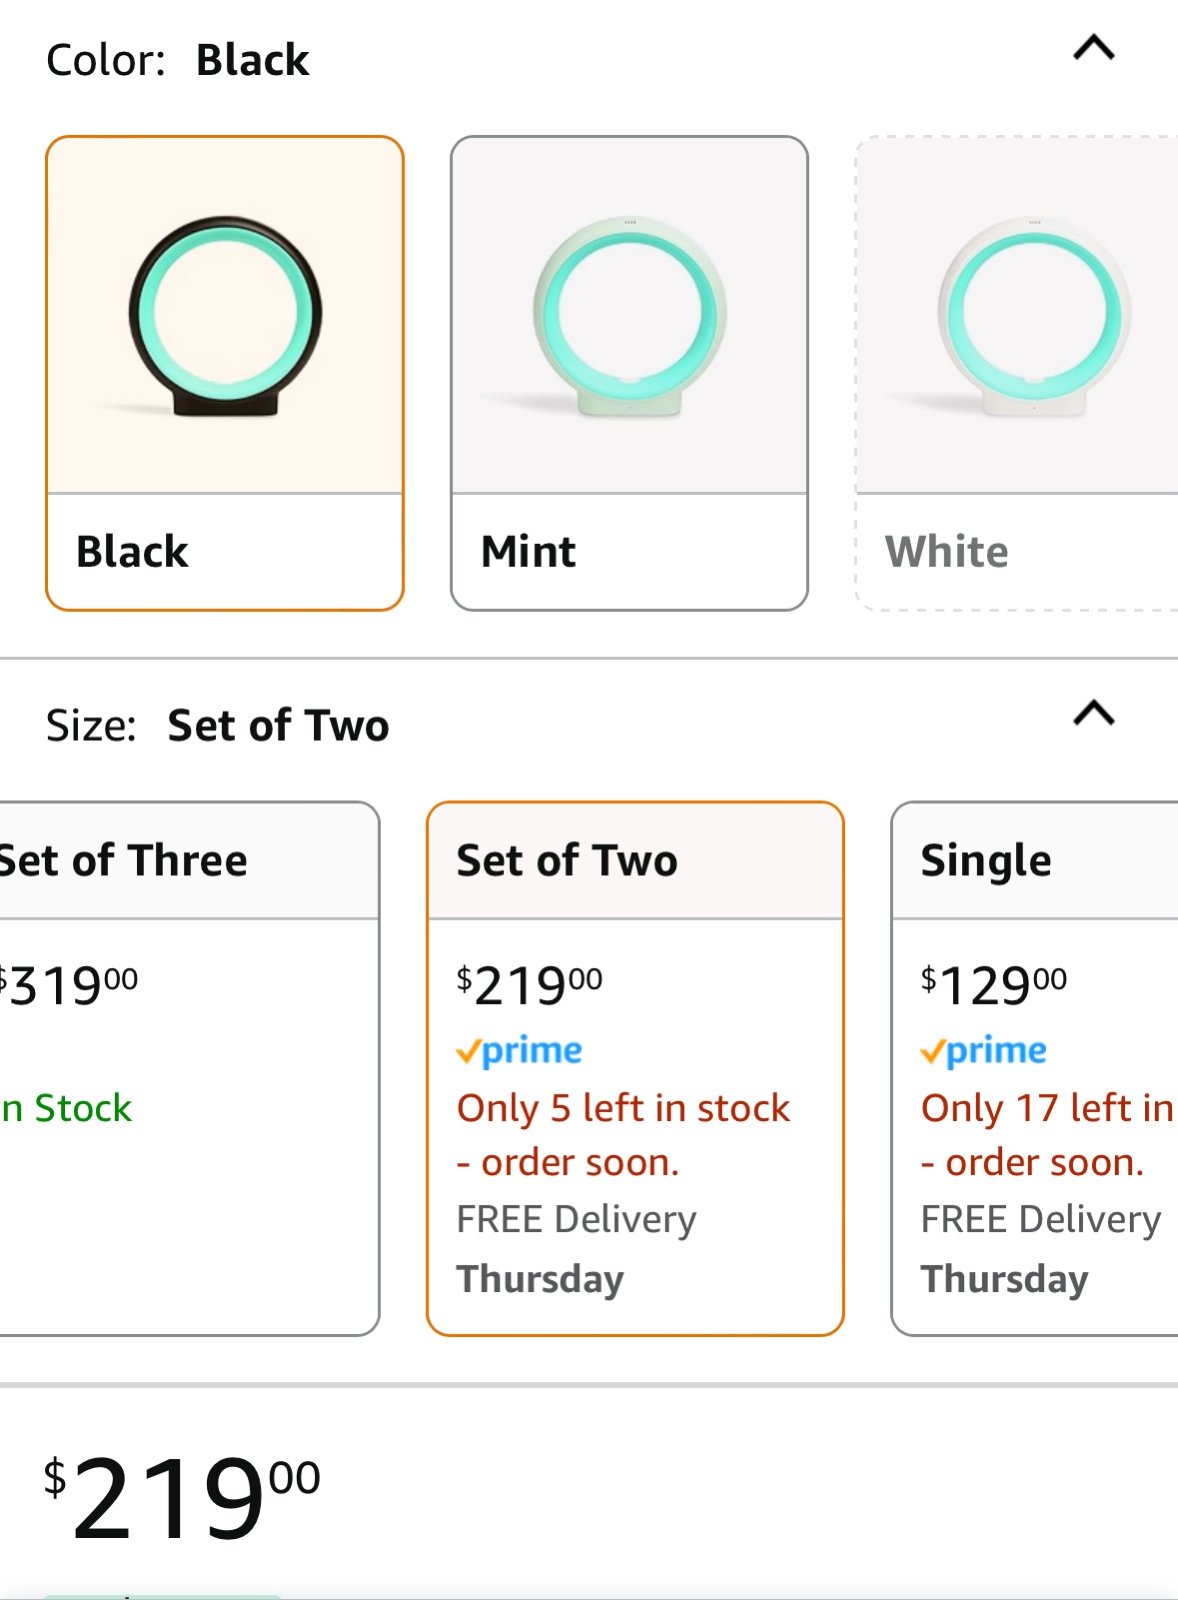Screen dimensions: 1178x1600
Task: Choose the unavailable White color option
Action: click(x=1017, y=373)
